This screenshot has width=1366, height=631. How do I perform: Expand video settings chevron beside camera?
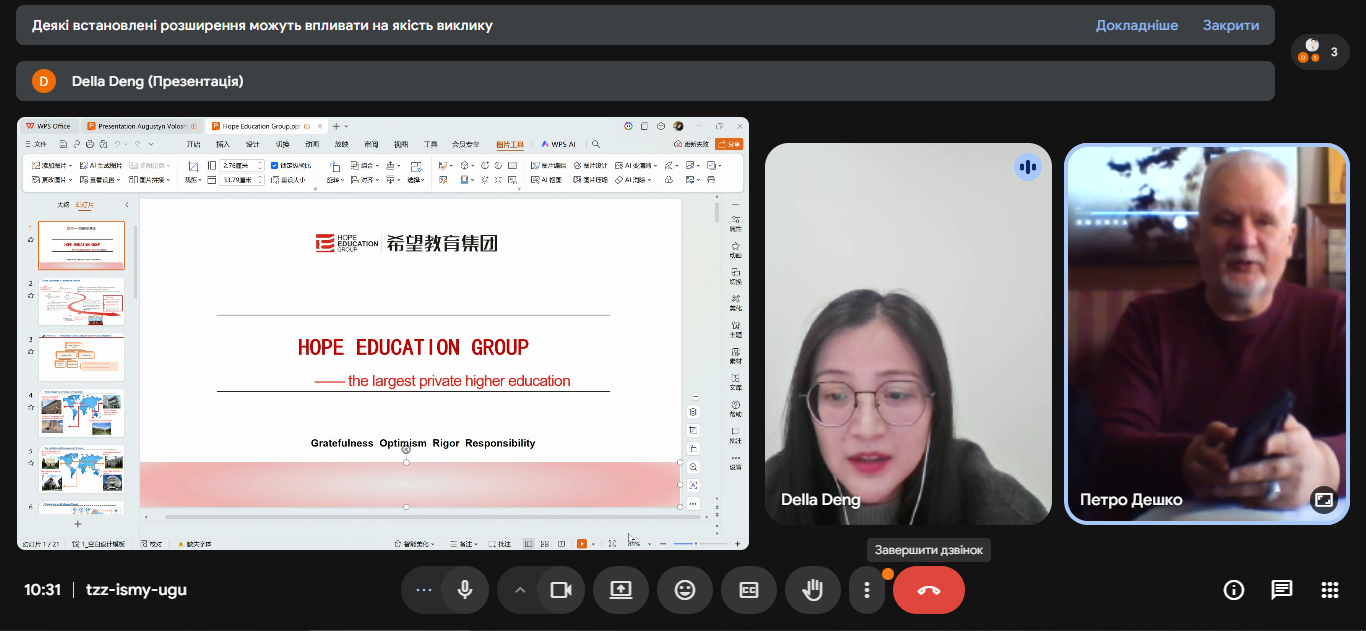(520, 590)
